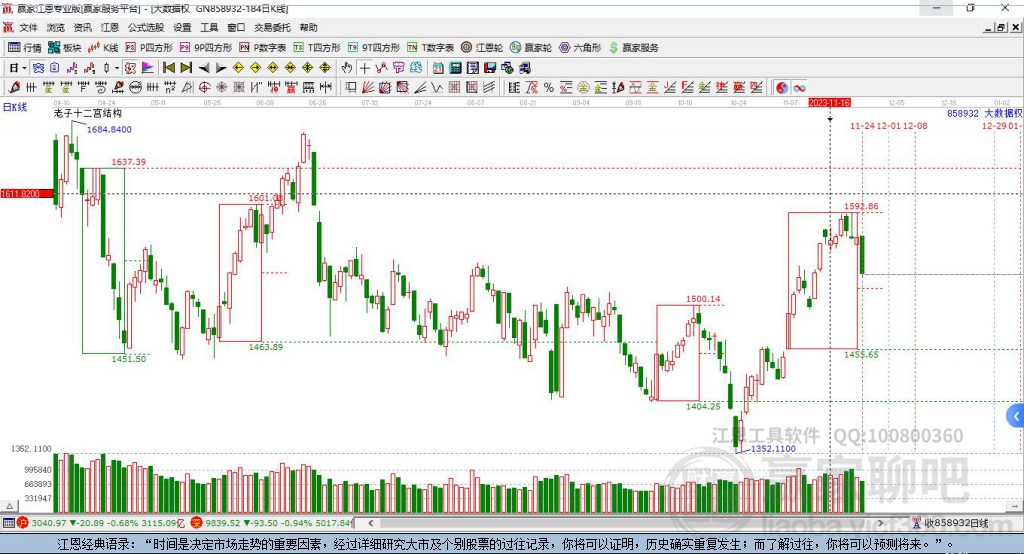Open the 公式选股 menu
This screenshot has height=554, width=1024.
tap(146, 27)
